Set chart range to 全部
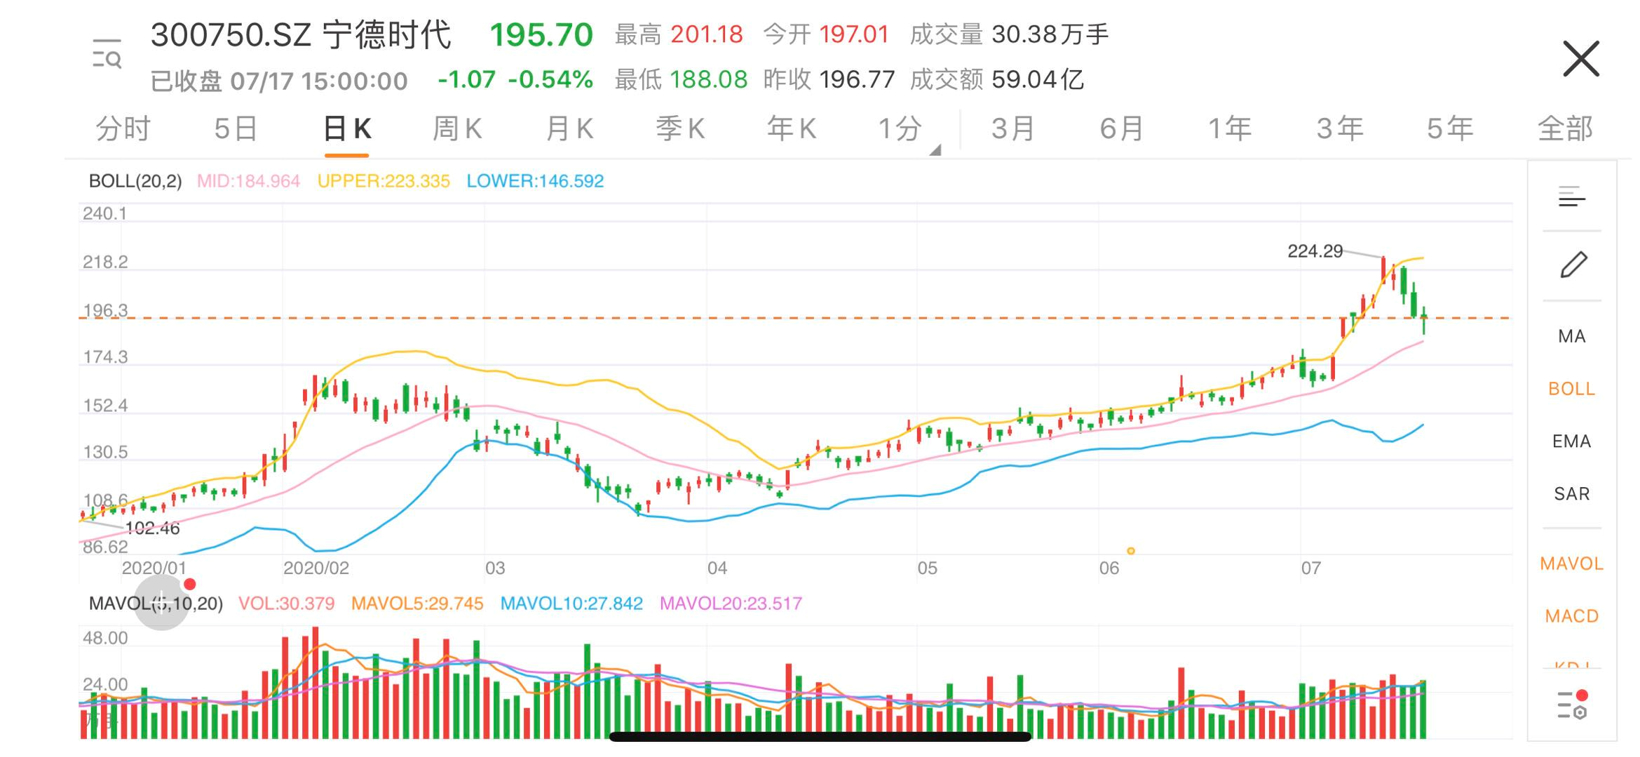Image resolution: width=1640 pixels, height=757 pixels. [1565, 129]
